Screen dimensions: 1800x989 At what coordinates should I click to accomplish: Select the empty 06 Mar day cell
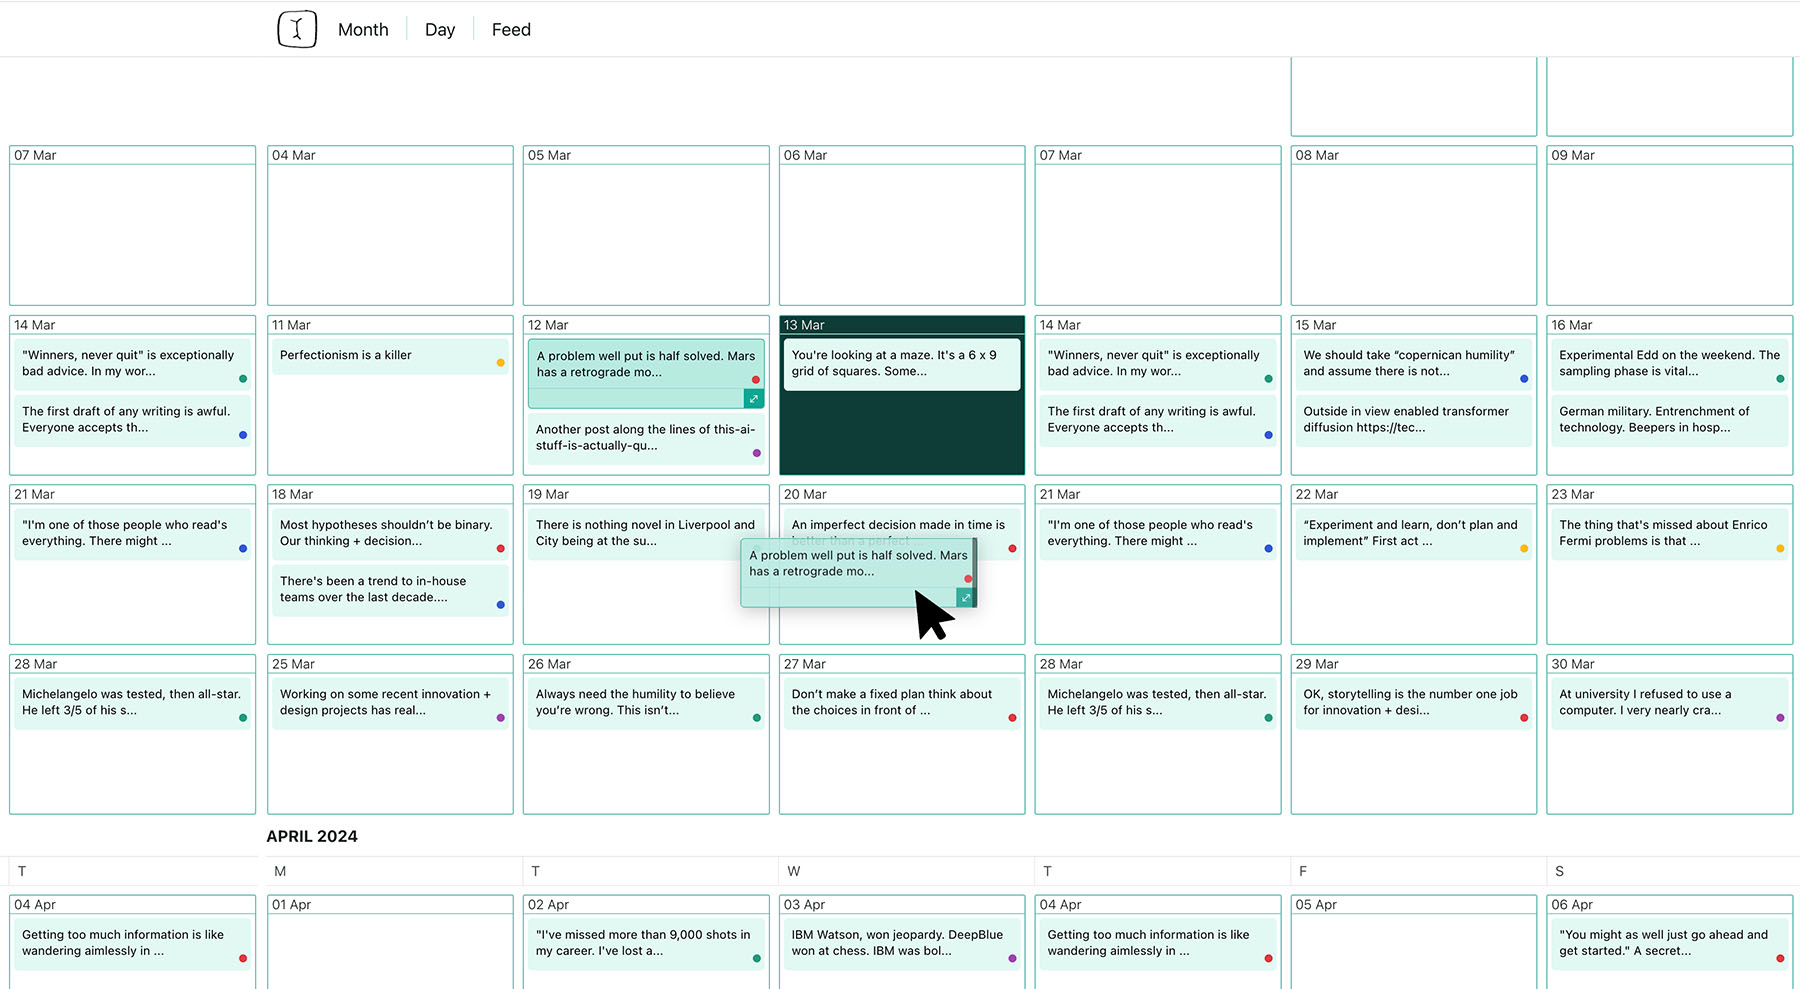[x=902, y=235]
